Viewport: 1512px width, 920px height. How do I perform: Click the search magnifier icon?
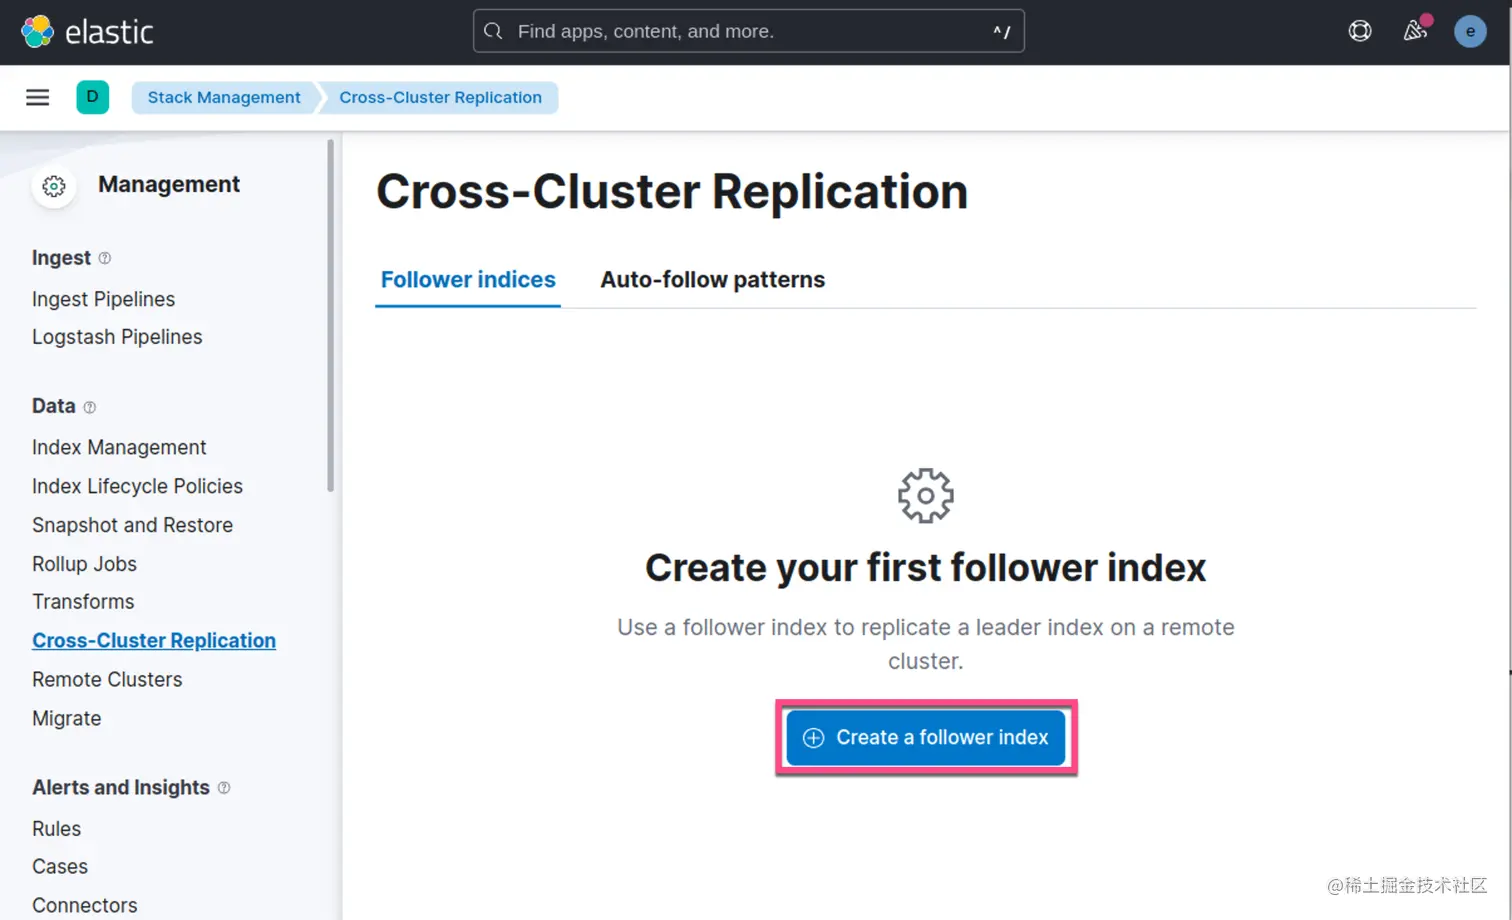pos(493,31)
